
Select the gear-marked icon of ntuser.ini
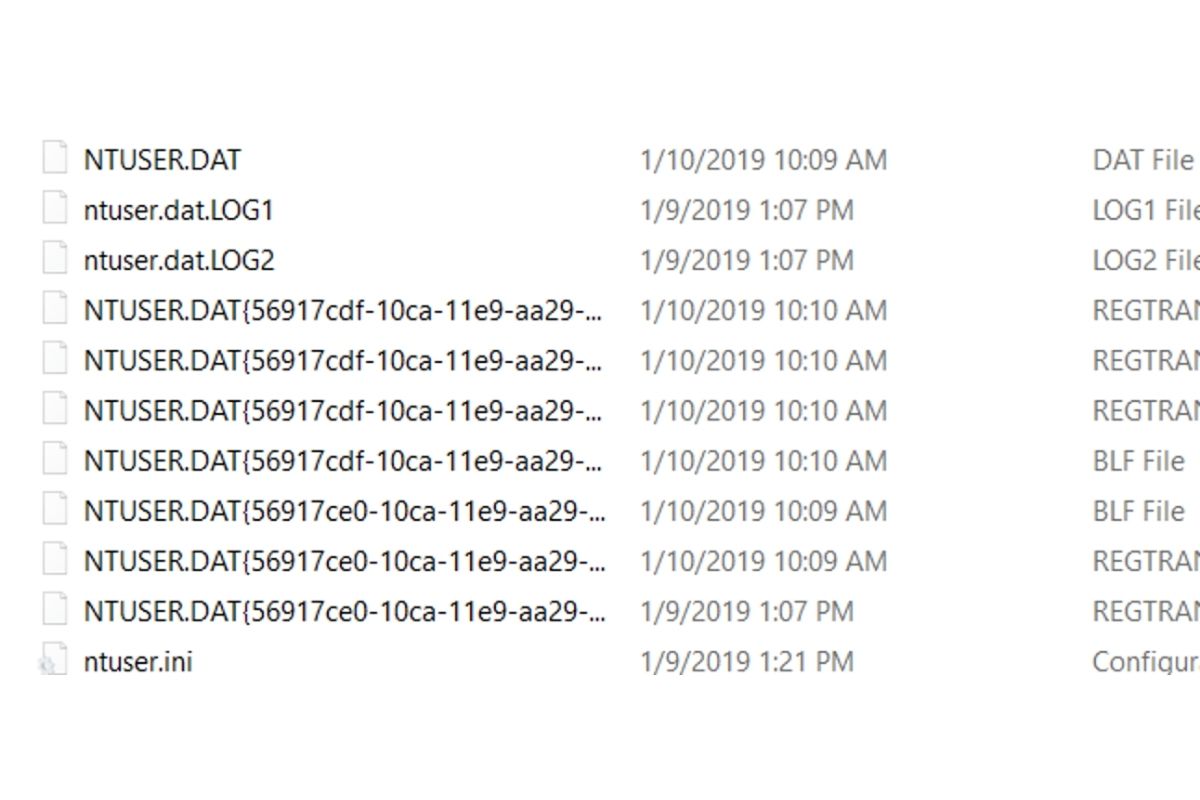pos(53,659)
